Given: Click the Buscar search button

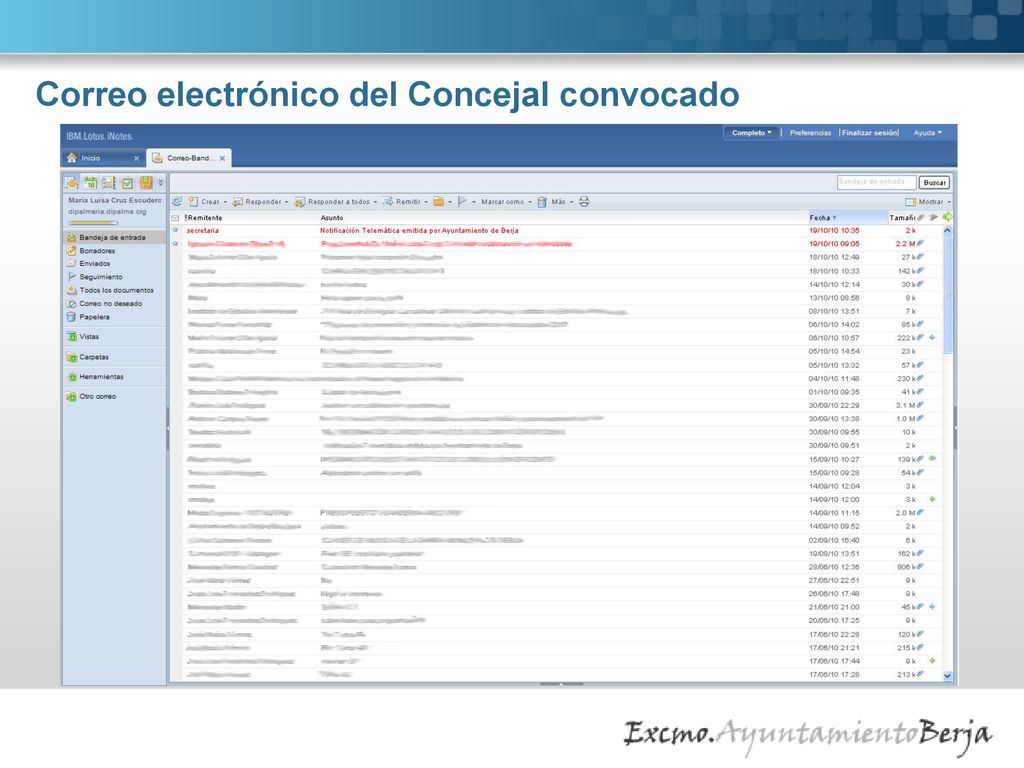Looking at the screenshot, I should (x=935, y=183).
